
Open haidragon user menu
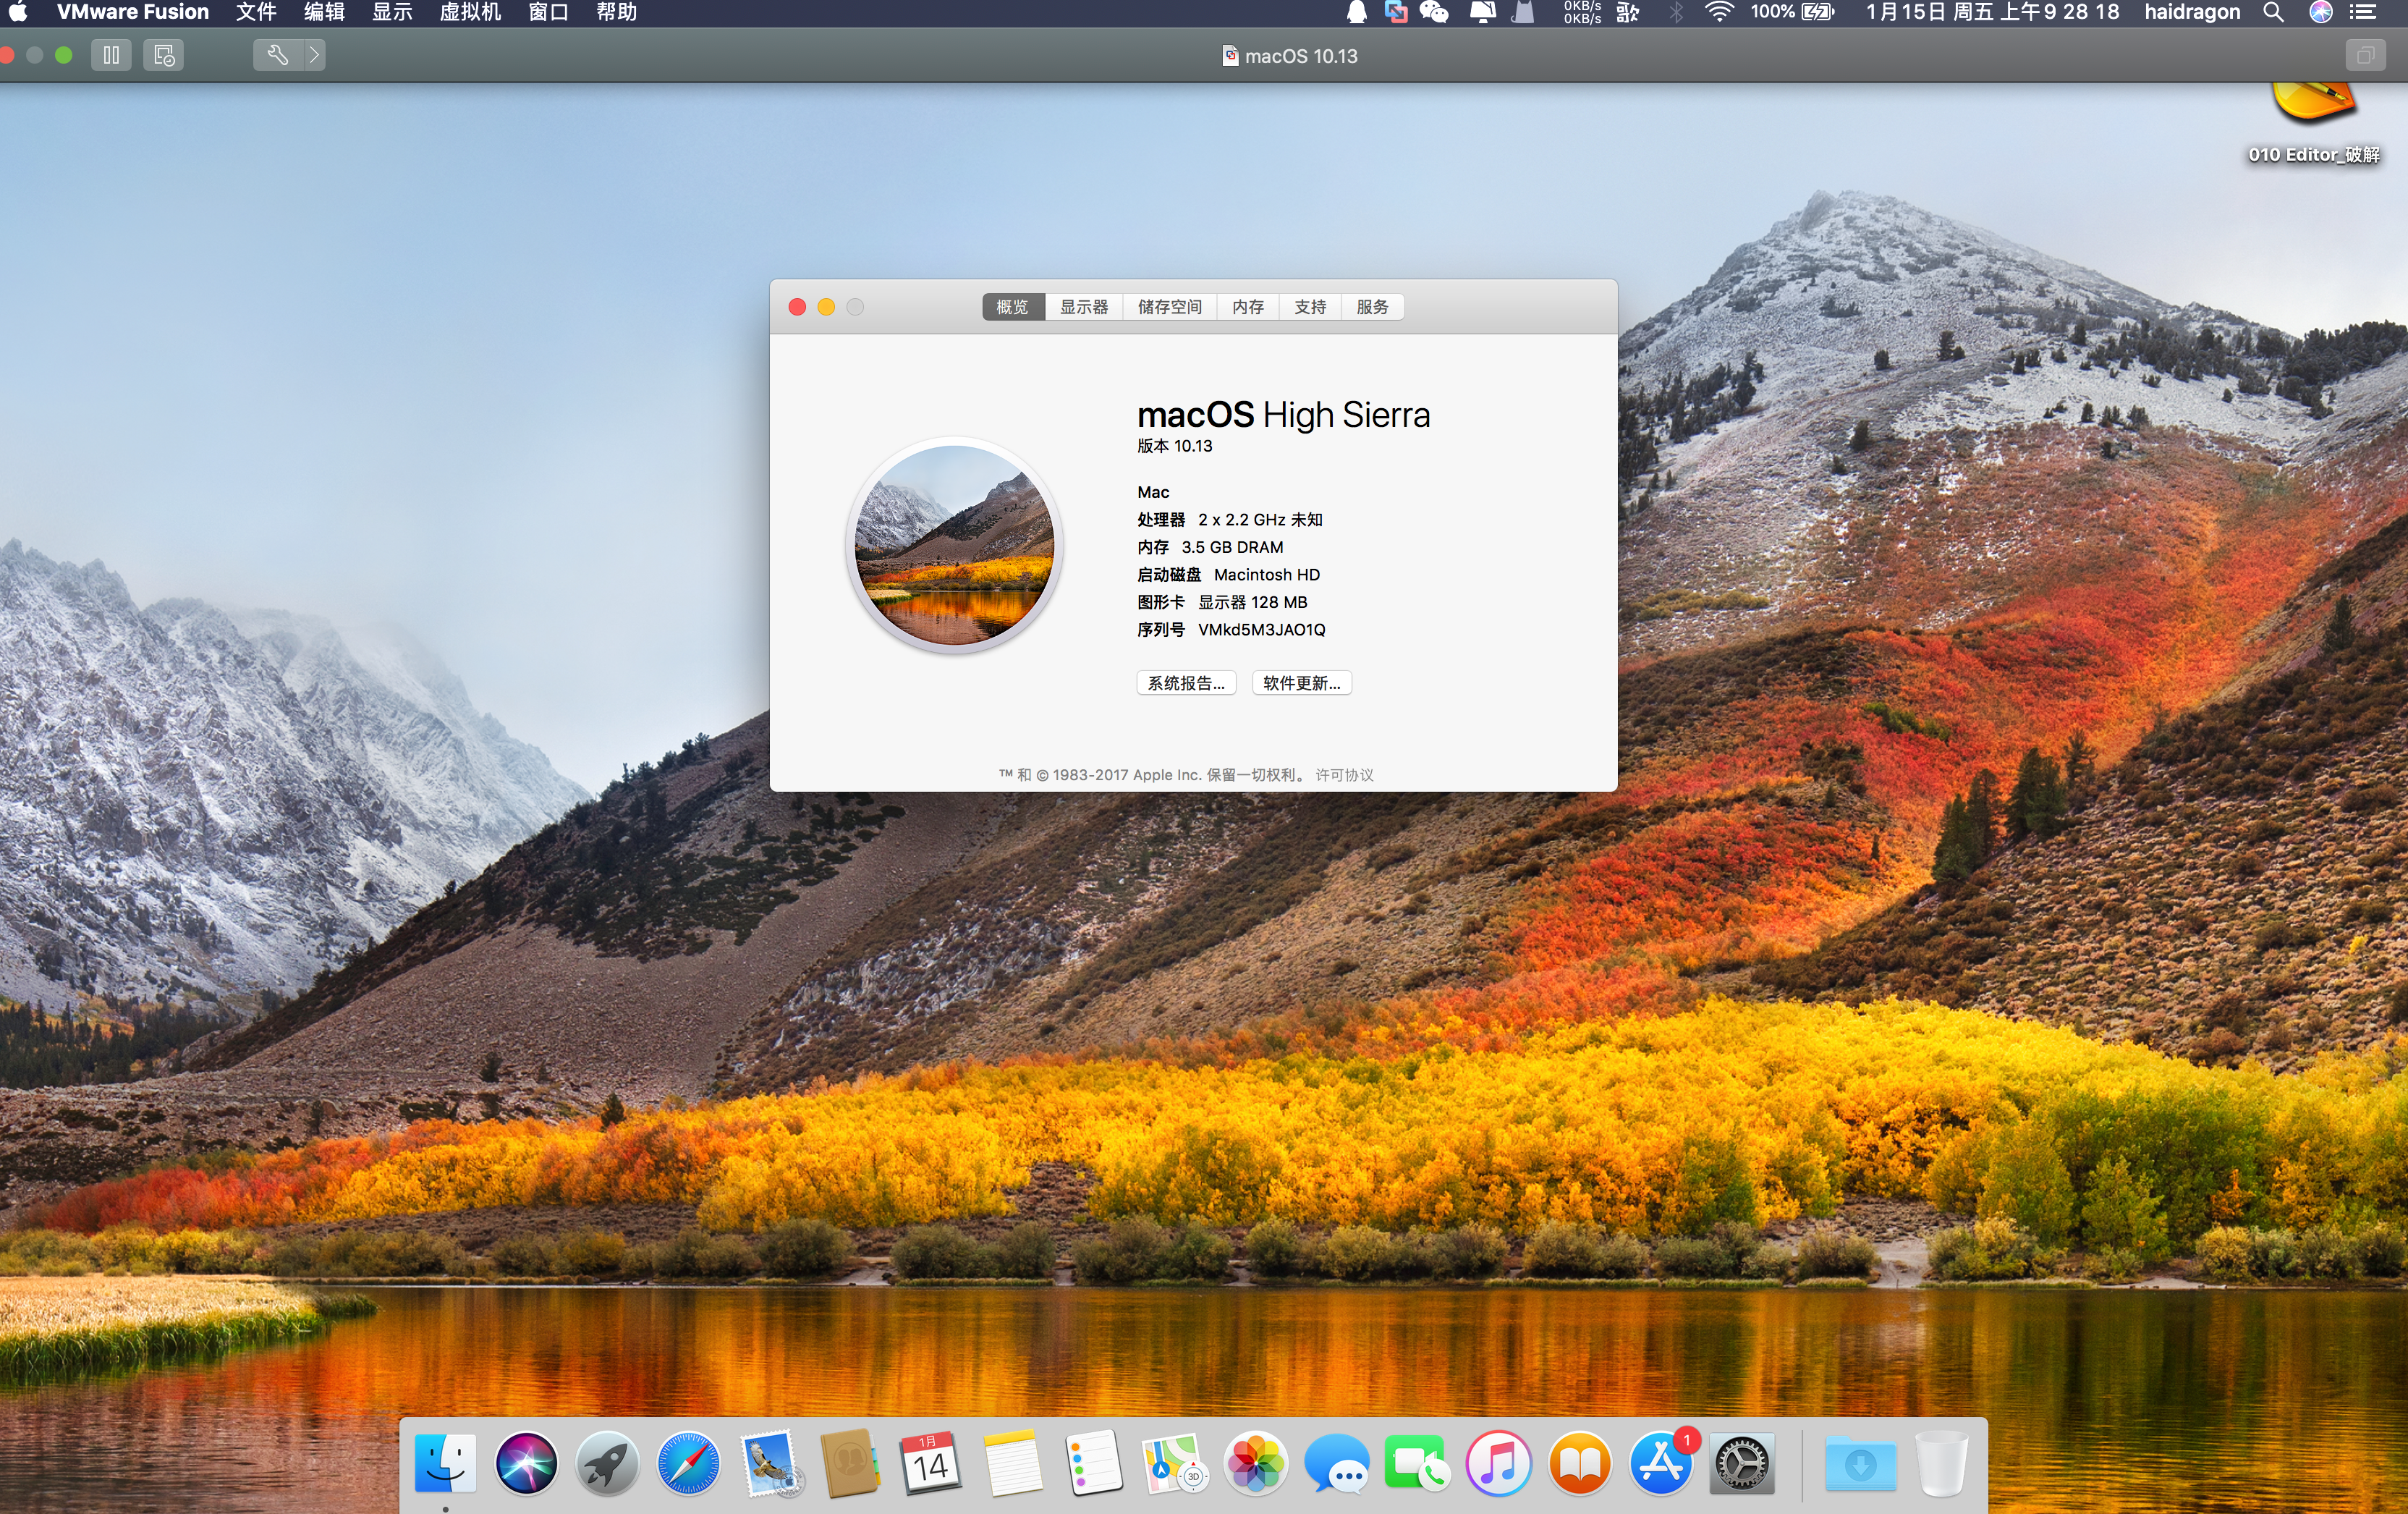pyautogui.click(x=2192, y=12)
